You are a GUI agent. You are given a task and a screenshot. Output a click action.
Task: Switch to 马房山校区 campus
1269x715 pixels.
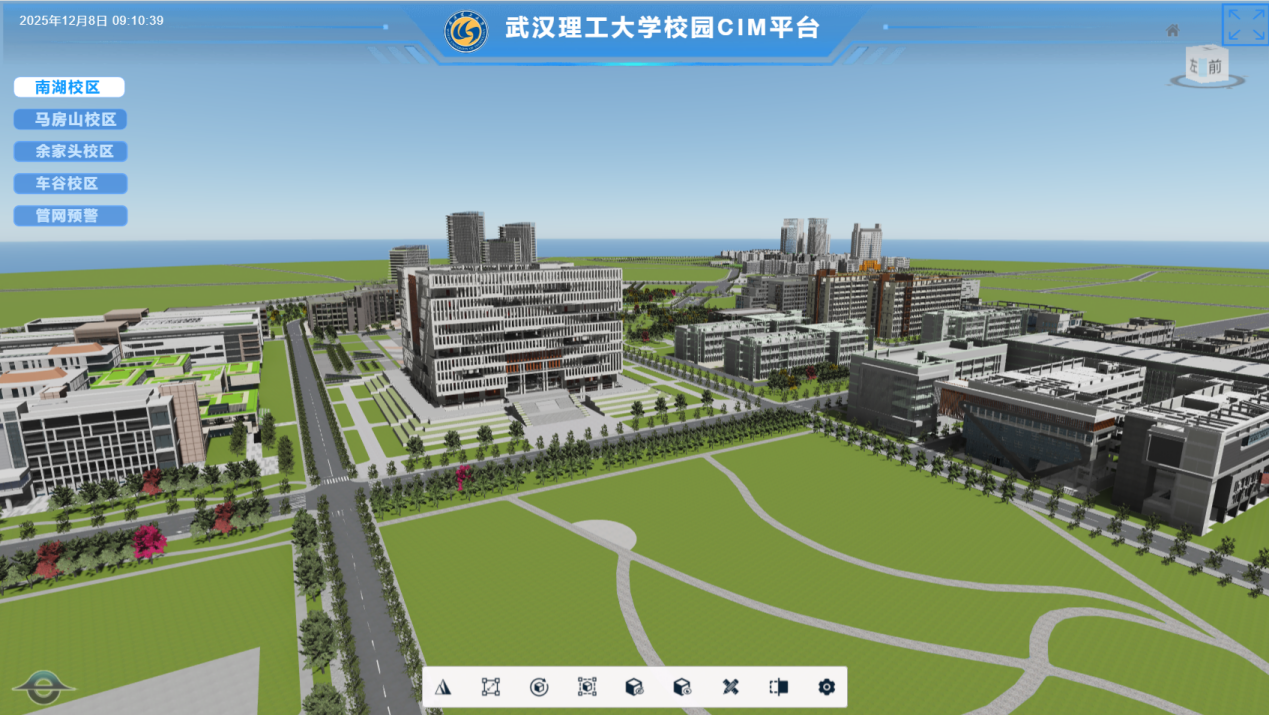(70, 119)
